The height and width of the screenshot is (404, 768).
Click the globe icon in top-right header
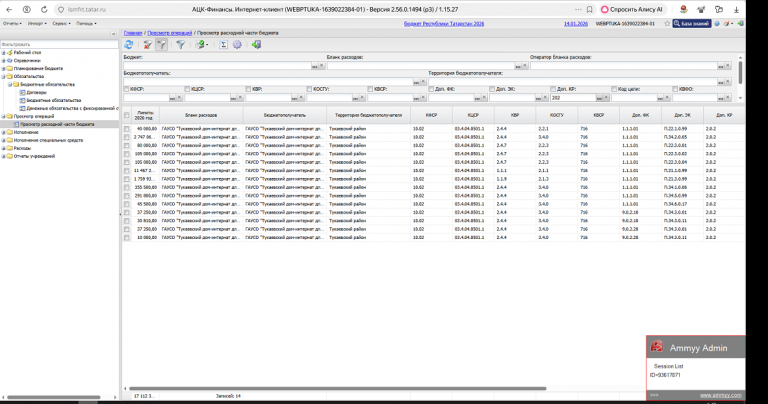coord(717,24)
